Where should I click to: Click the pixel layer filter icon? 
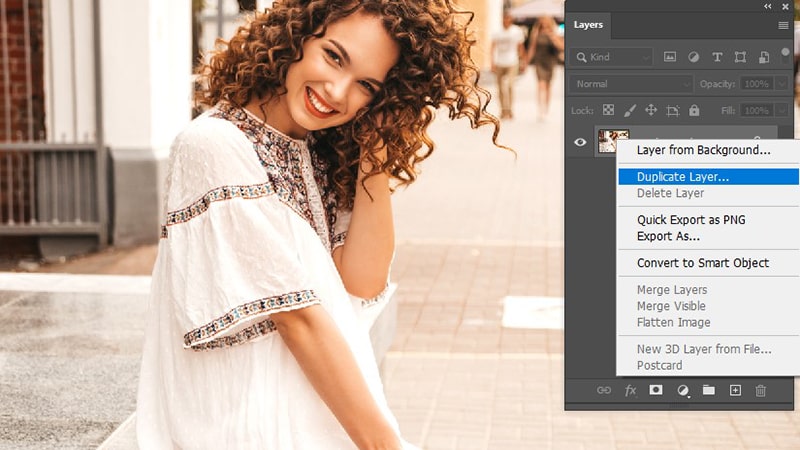point(670,57)
